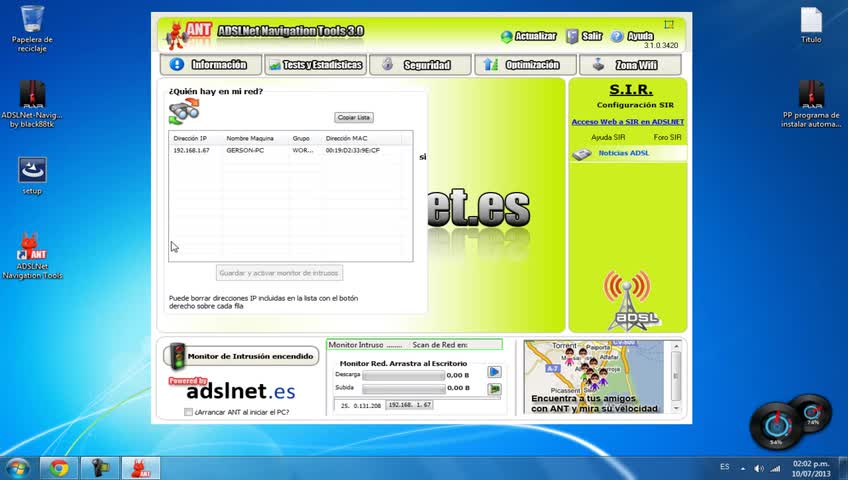Screen dimensions: 848x480
Task: Open Acceso Web a SIR en ADSLNET
Action: 627,122
